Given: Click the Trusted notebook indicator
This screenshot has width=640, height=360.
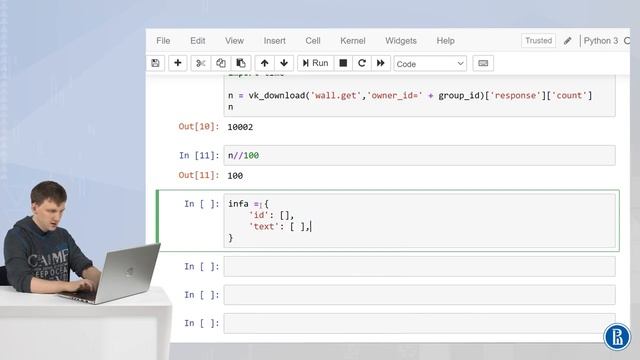Looking at the screenshot, I should tap(538, 41).
